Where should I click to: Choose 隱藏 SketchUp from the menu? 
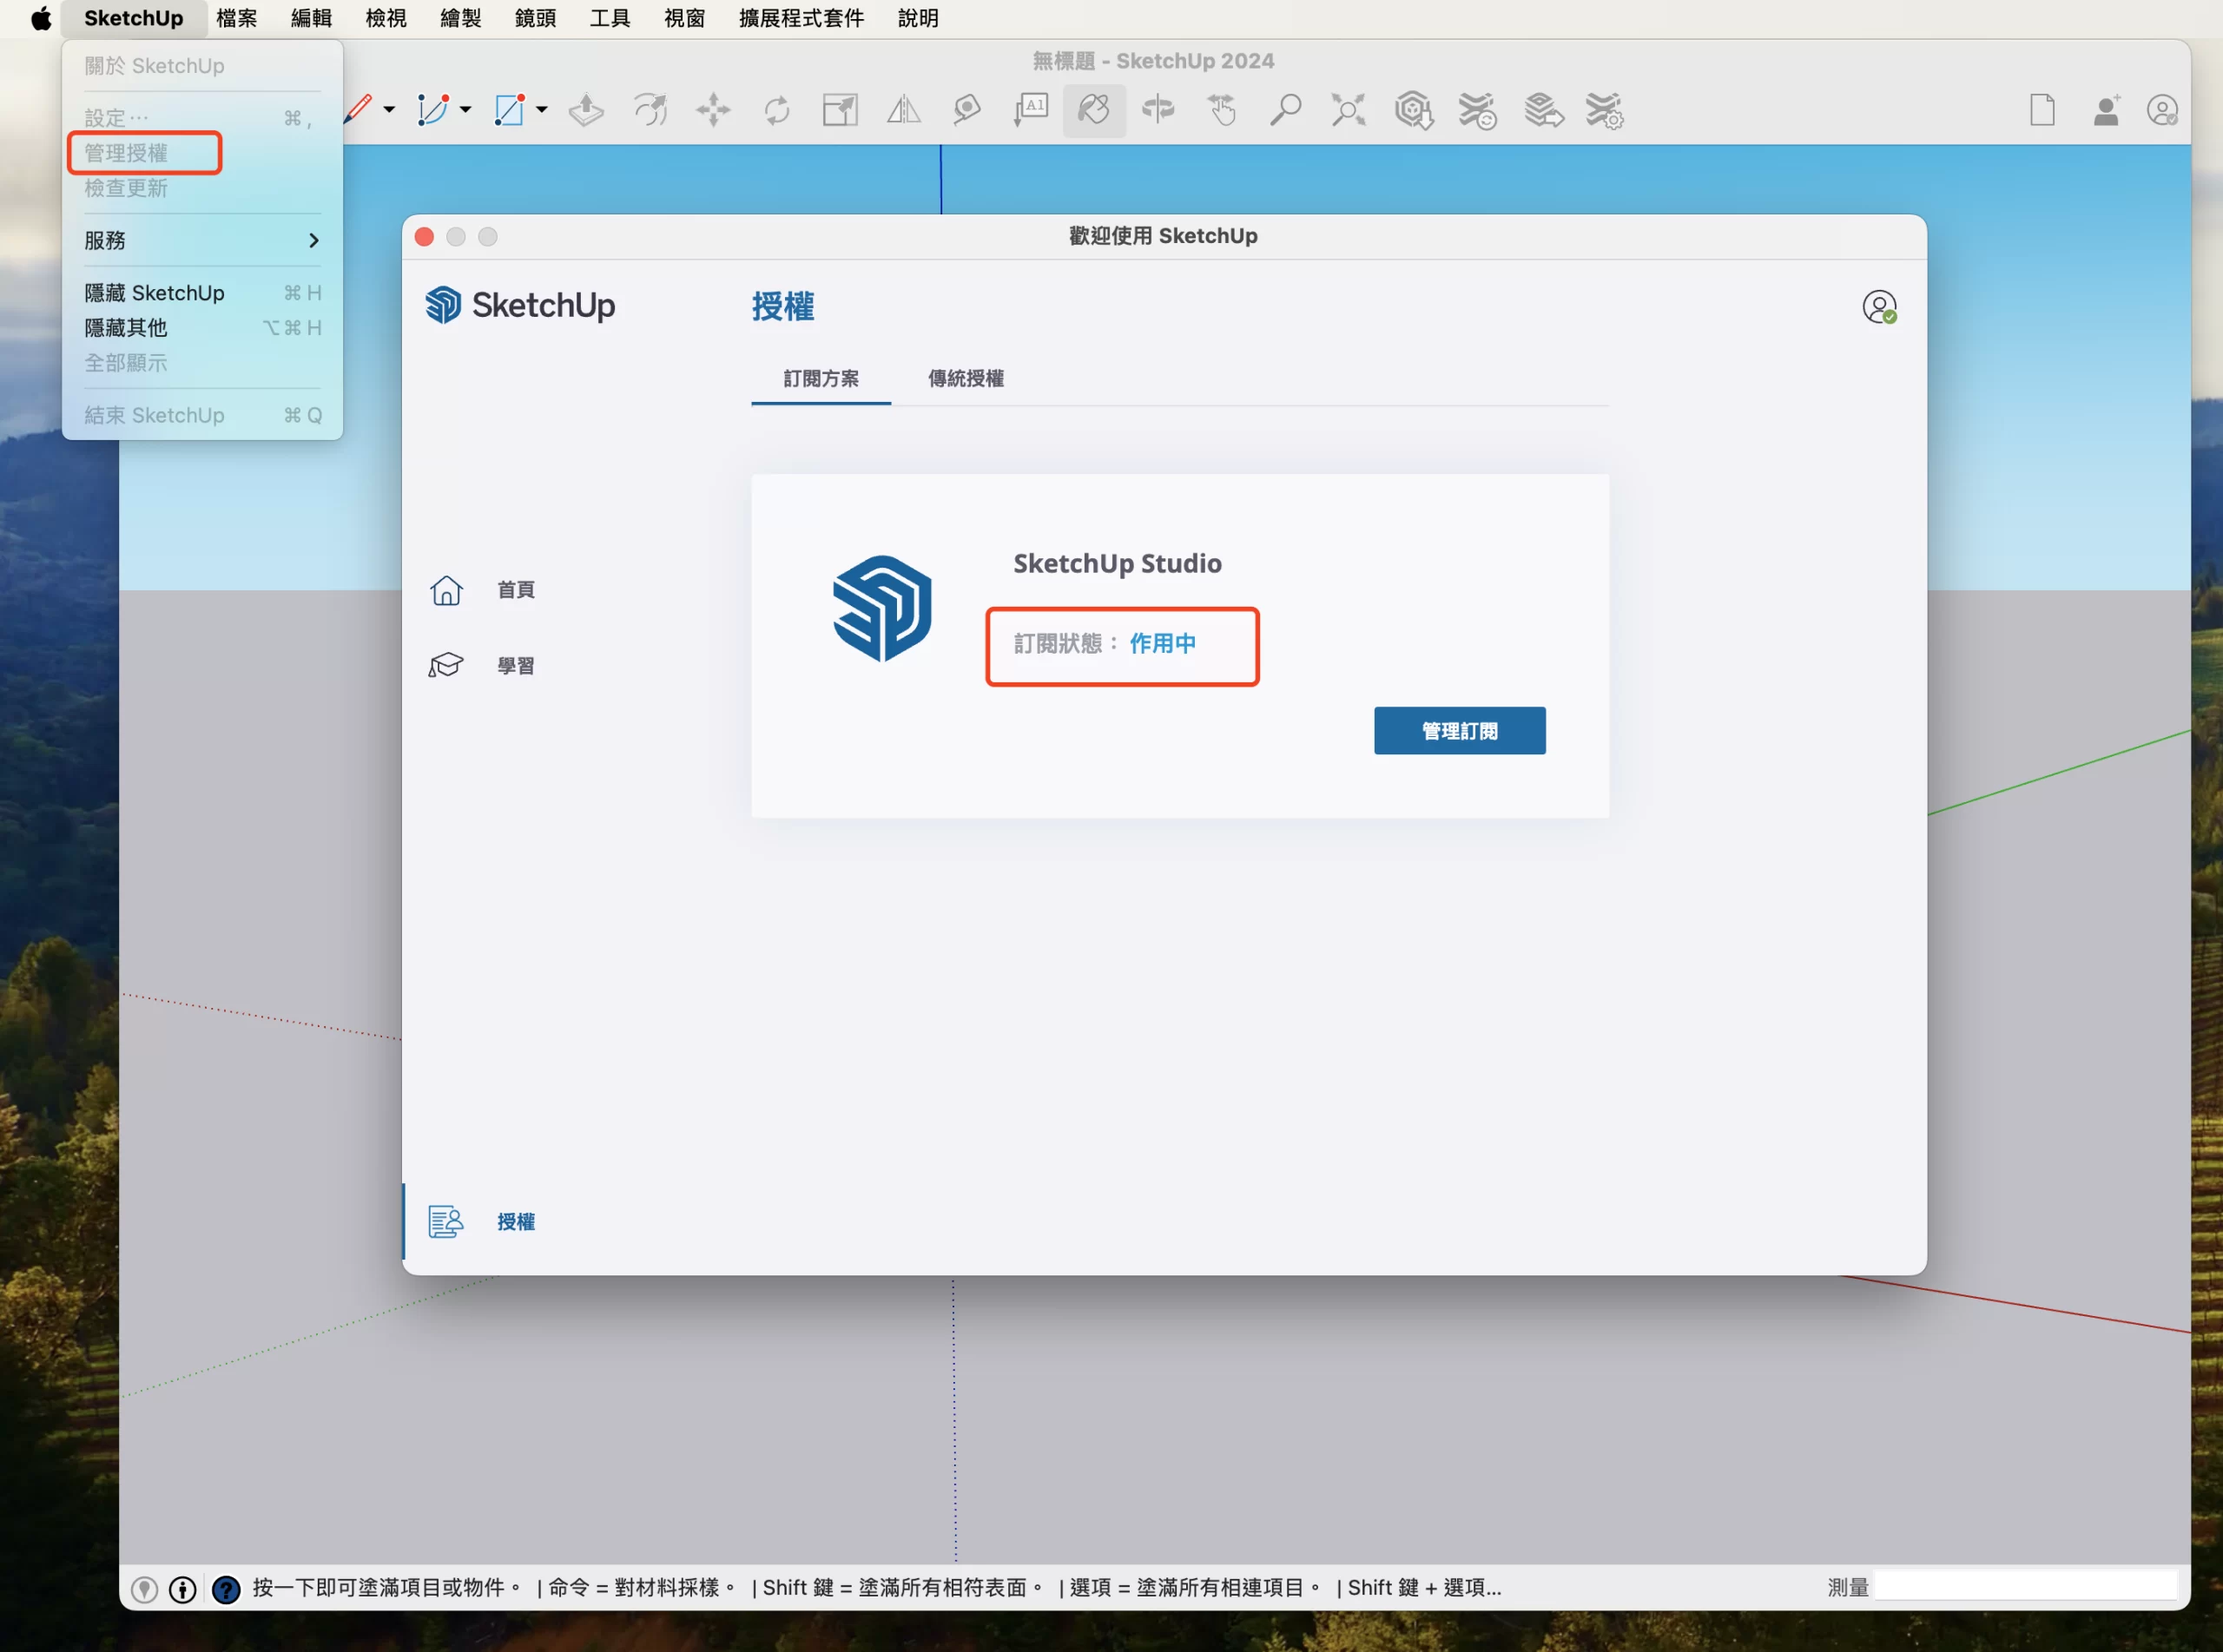(x=155, y=293)
